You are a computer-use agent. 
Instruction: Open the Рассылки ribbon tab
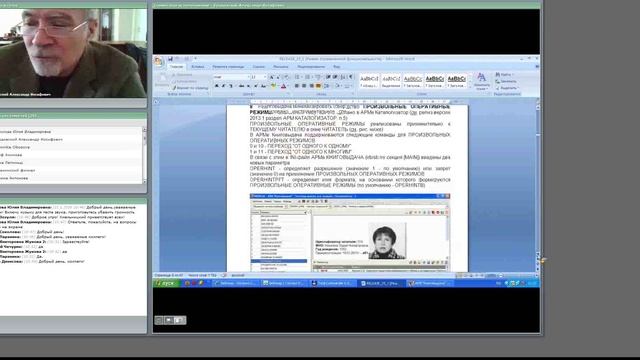[281, 67]
